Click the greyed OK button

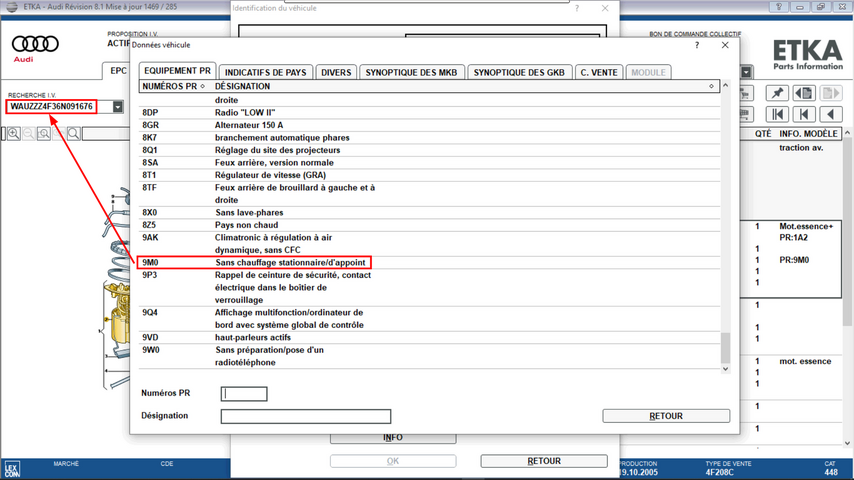[393, 461]
